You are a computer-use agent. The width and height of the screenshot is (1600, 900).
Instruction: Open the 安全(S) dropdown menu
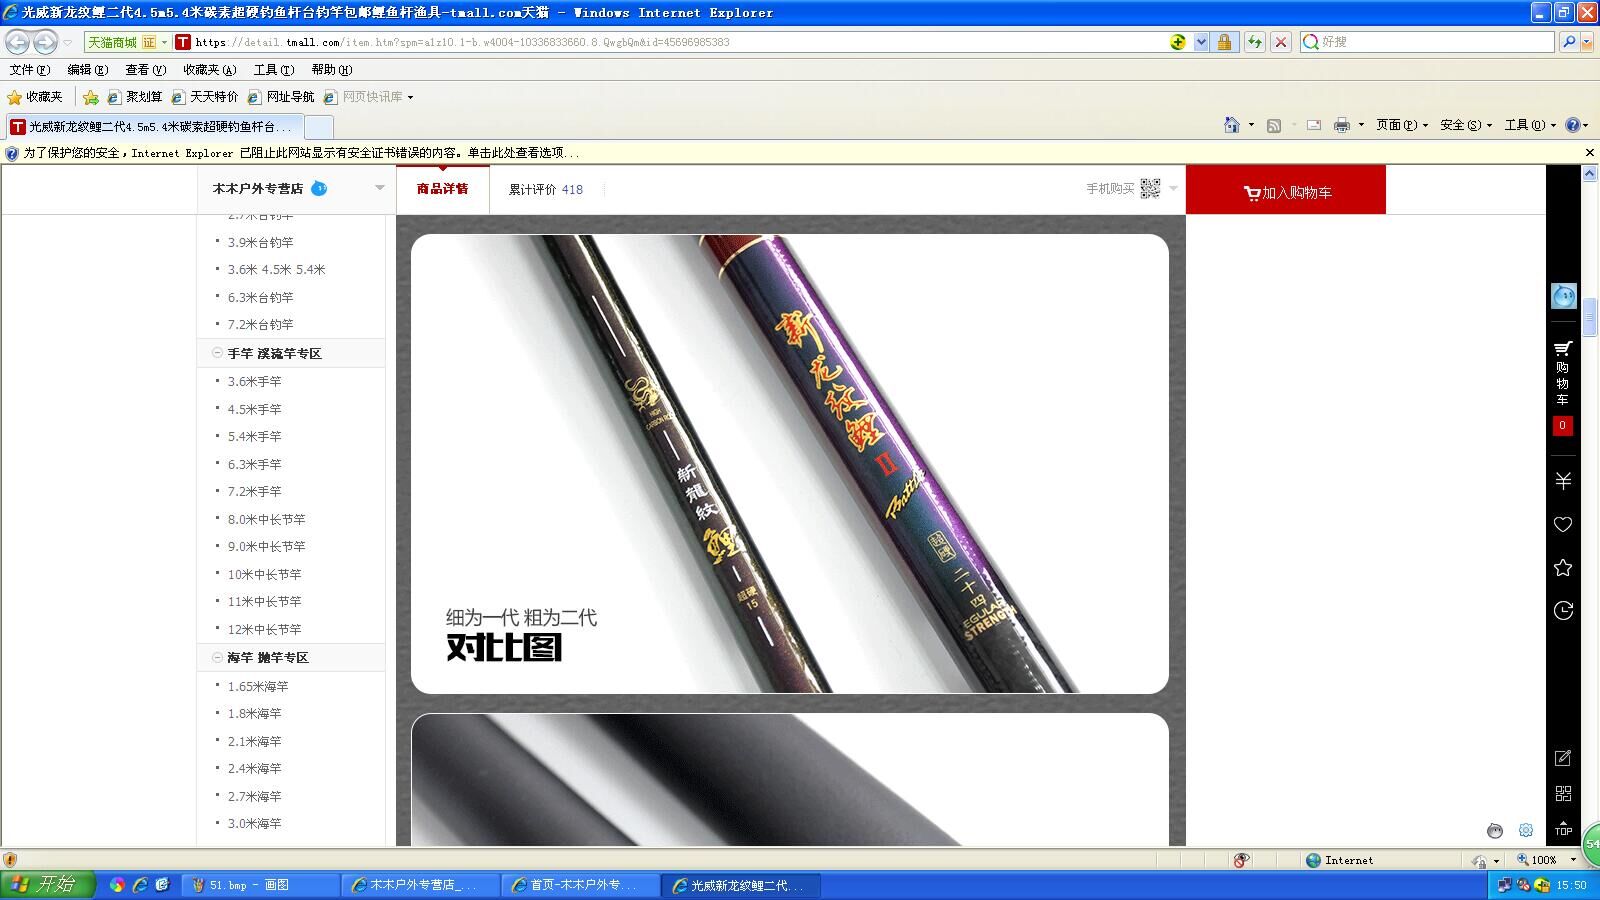[x=1465, y=125]
